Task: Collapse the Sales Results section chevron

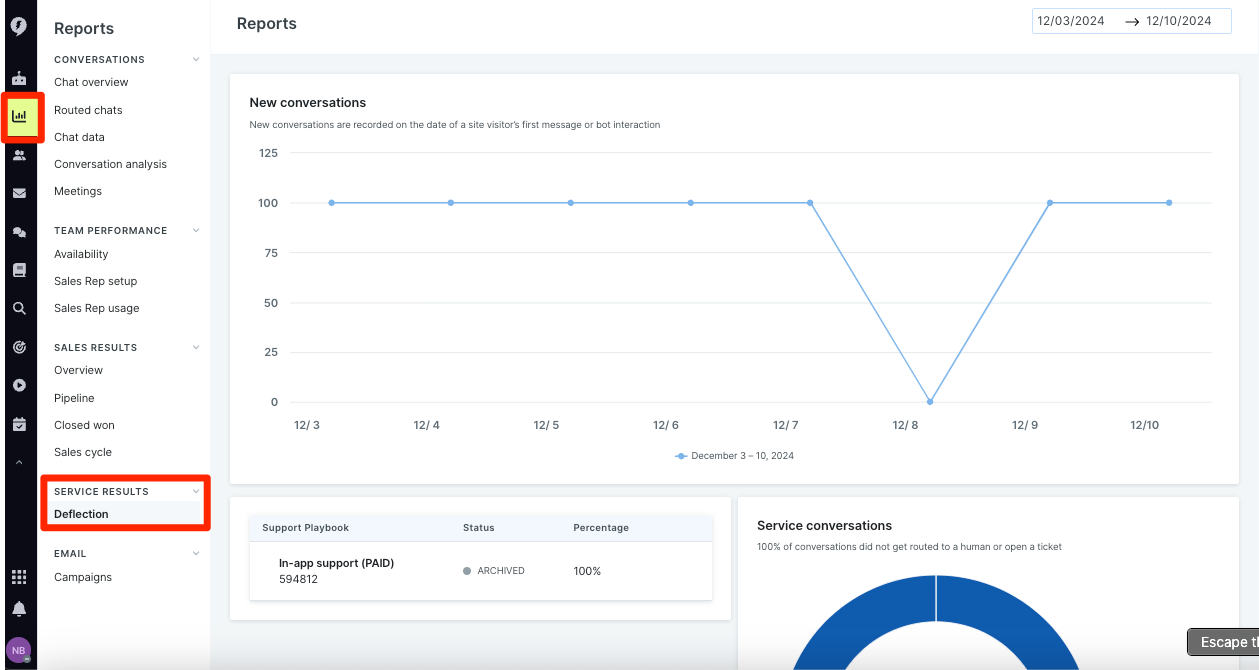Action: (x=196, y=348)
